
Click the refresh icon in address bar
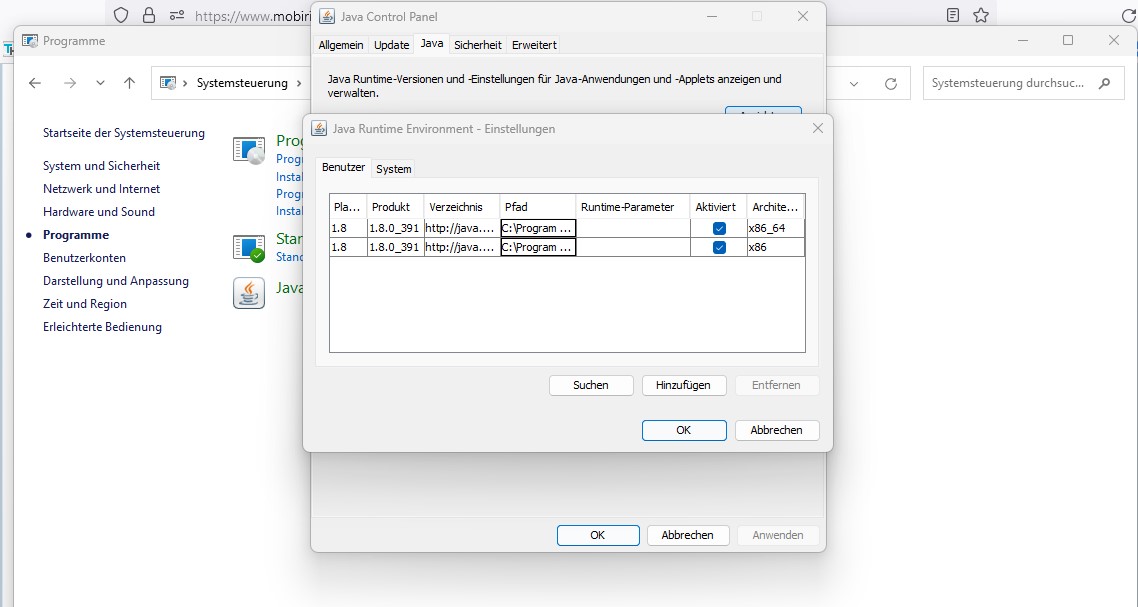pos(890,84)
